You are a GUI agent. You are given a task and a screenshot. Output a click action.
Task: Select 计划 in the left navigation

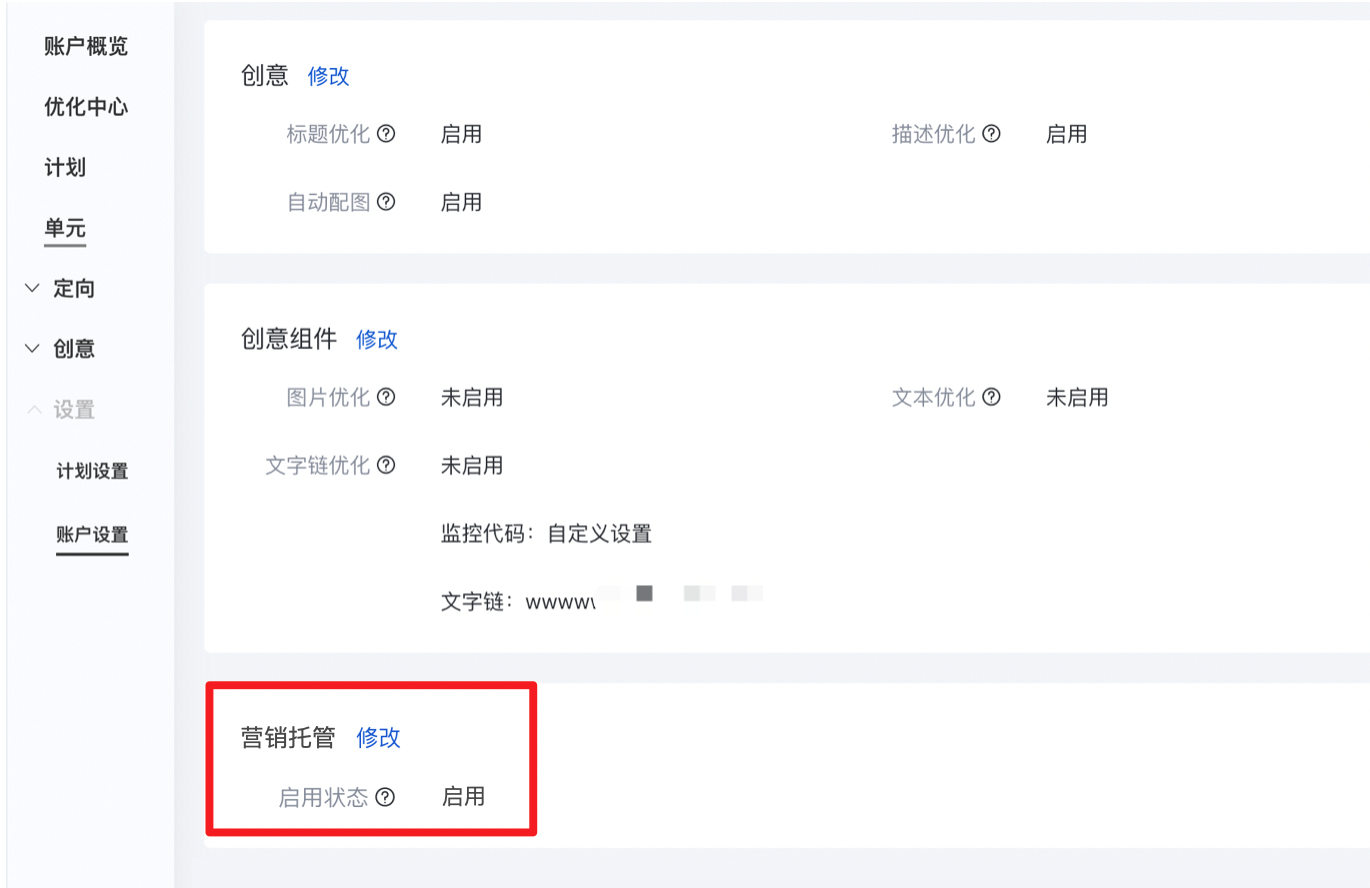65,167
